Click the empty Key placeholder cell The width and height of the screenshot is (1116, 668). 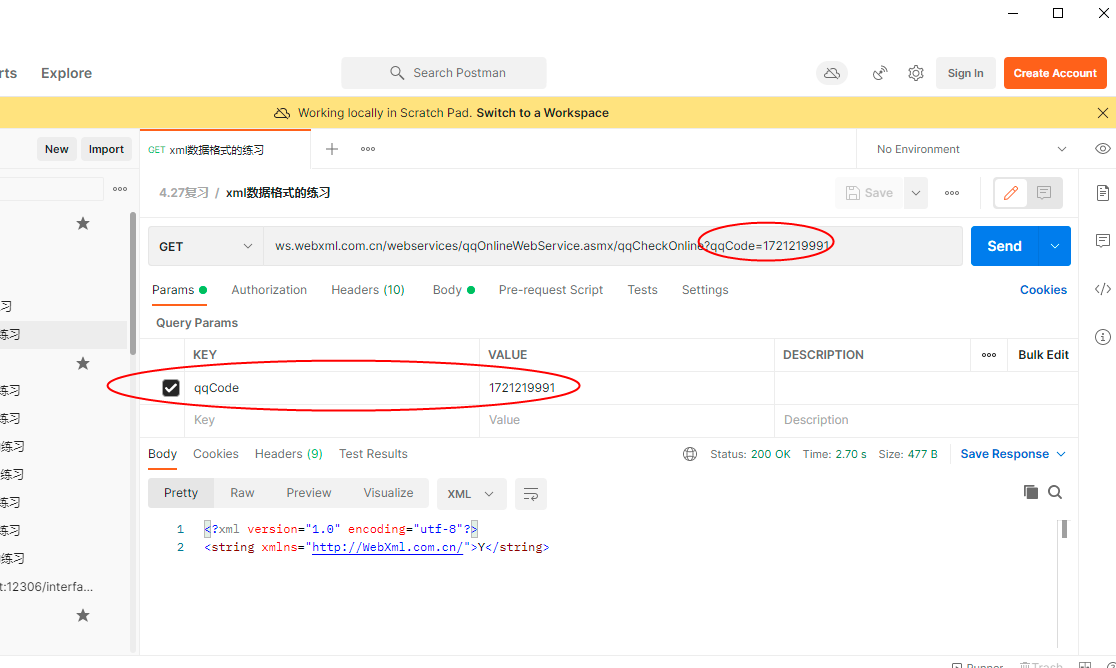(332, 420)
